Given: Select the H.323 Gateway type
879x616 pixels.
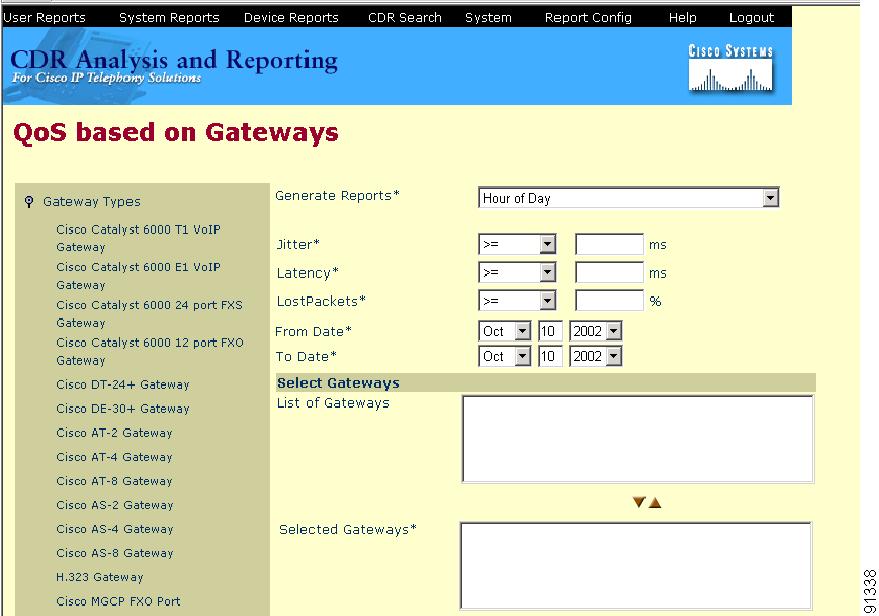Looking at the screenshot, I should [100, 577].
